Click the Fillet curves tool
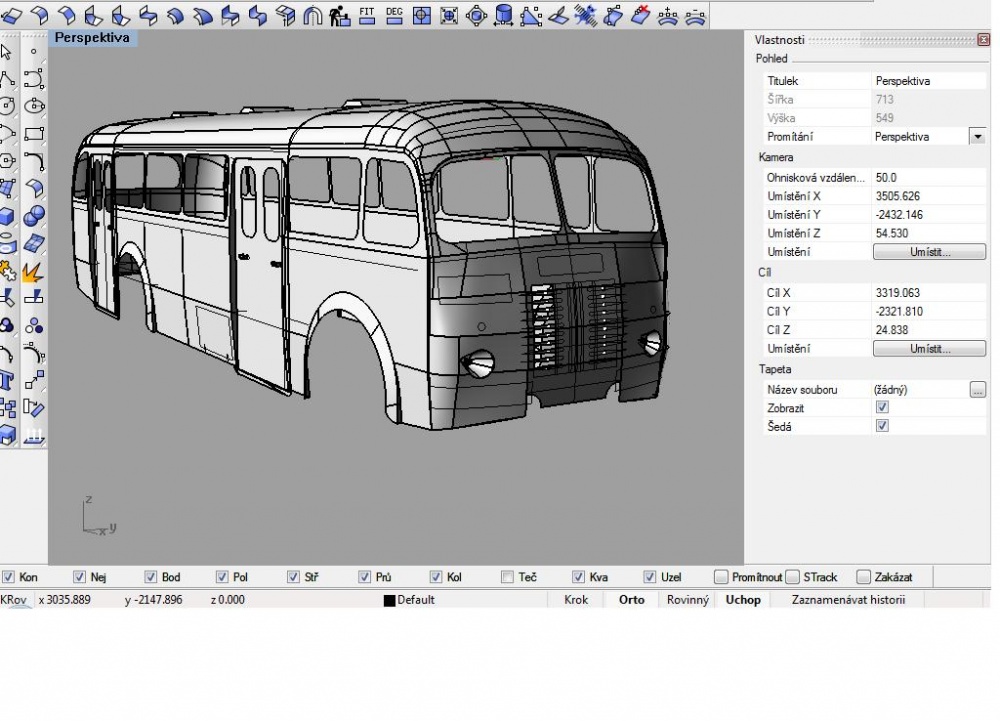The image size is (1000, 721). [x=34, y=161]
